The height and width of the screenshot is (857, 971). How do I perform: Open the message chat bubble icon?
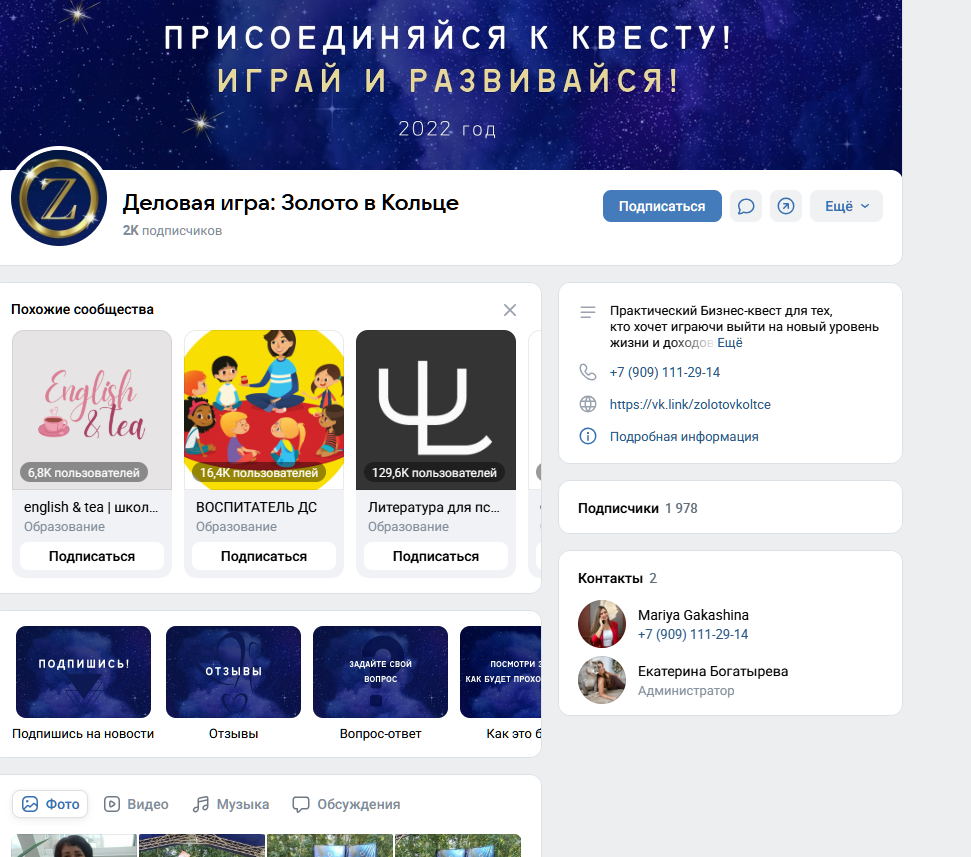[x=745, y=206]
